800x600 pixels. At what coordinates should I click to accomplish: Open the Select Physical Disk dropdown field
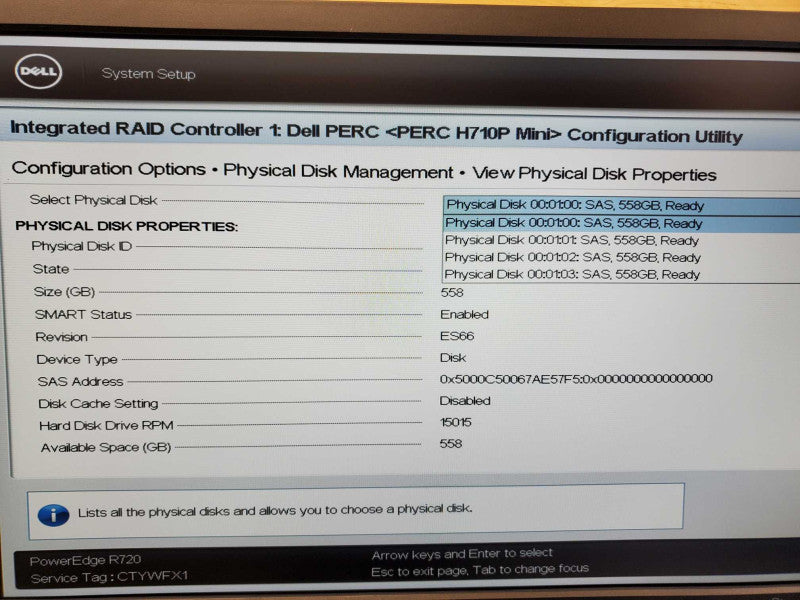click(x=621, y=206)
